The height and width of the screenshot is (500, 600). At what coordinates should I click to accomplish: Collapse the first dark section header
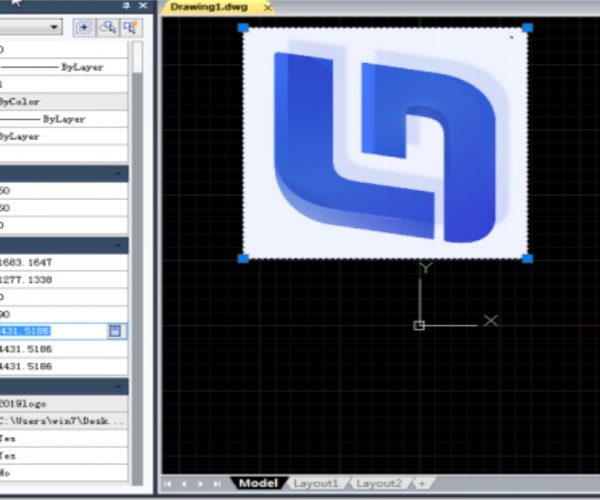click(x=118, y=174)
